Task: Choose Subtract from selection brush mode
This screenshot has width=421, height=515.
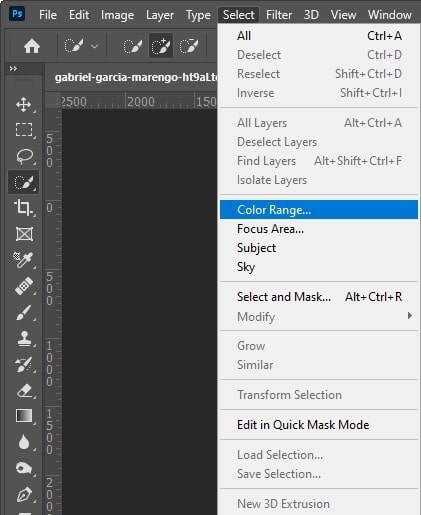Action: [189, 46]
